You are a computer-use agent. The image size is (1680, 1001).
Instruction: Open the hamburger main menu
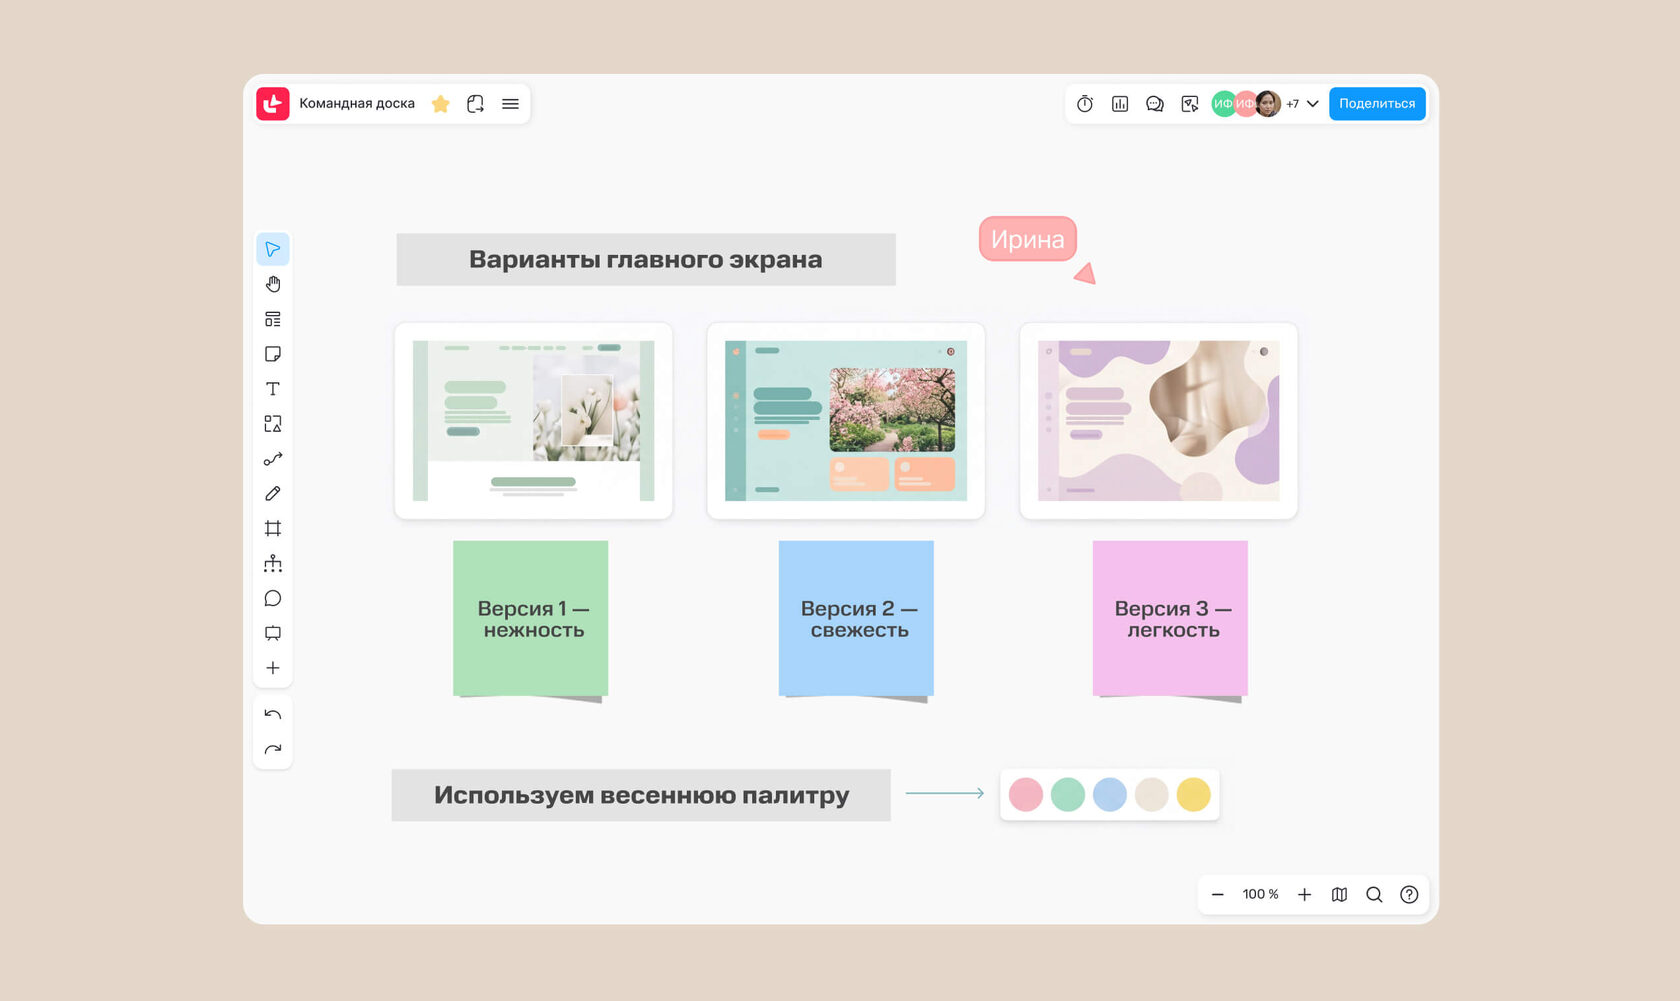point(510,104)
